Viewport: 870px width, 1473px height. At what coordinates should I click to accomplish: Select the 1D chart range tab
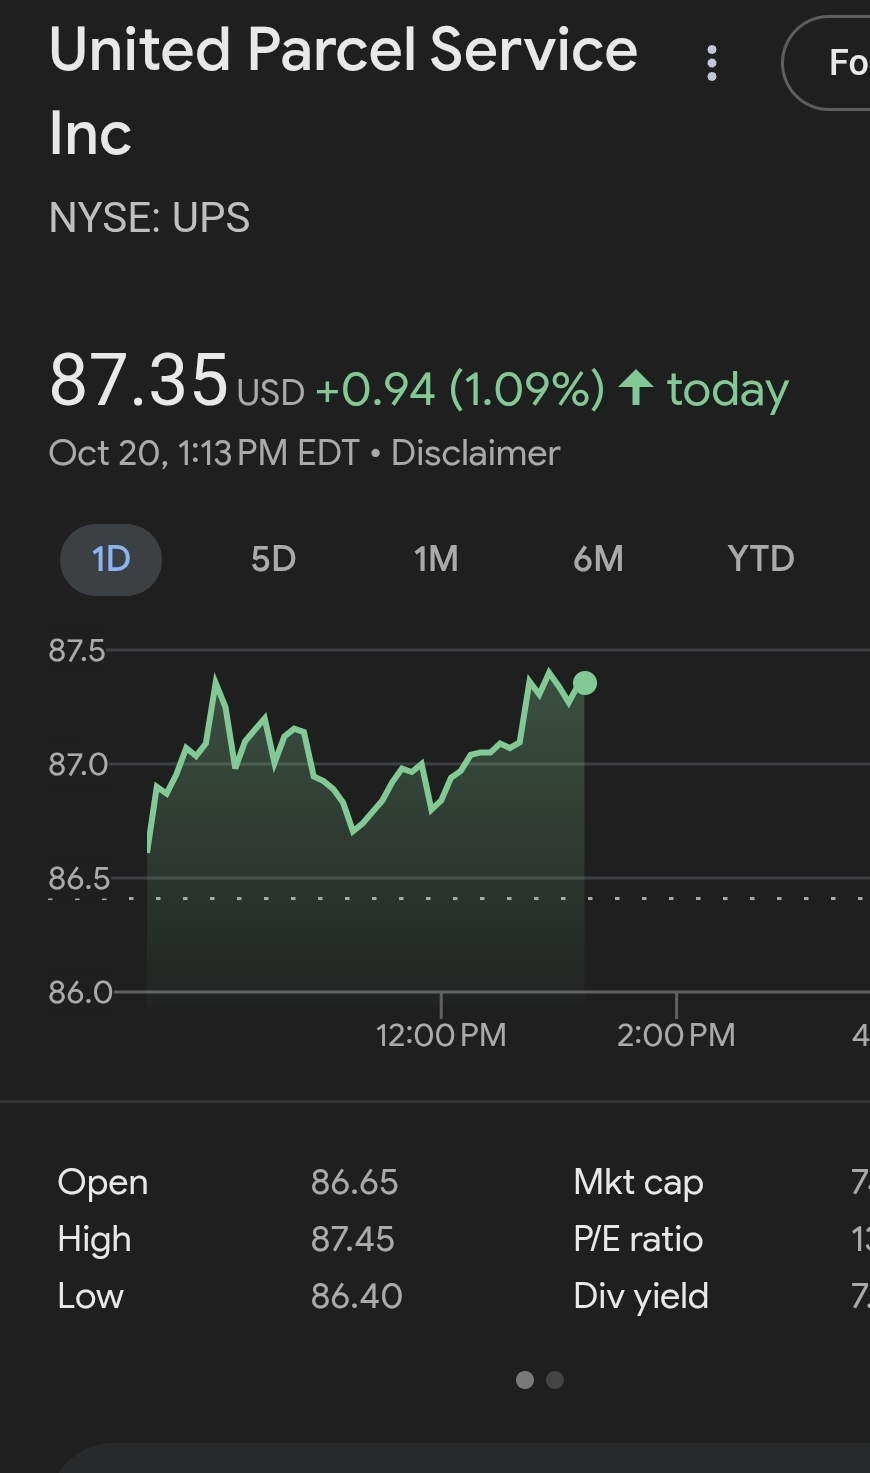111,559
